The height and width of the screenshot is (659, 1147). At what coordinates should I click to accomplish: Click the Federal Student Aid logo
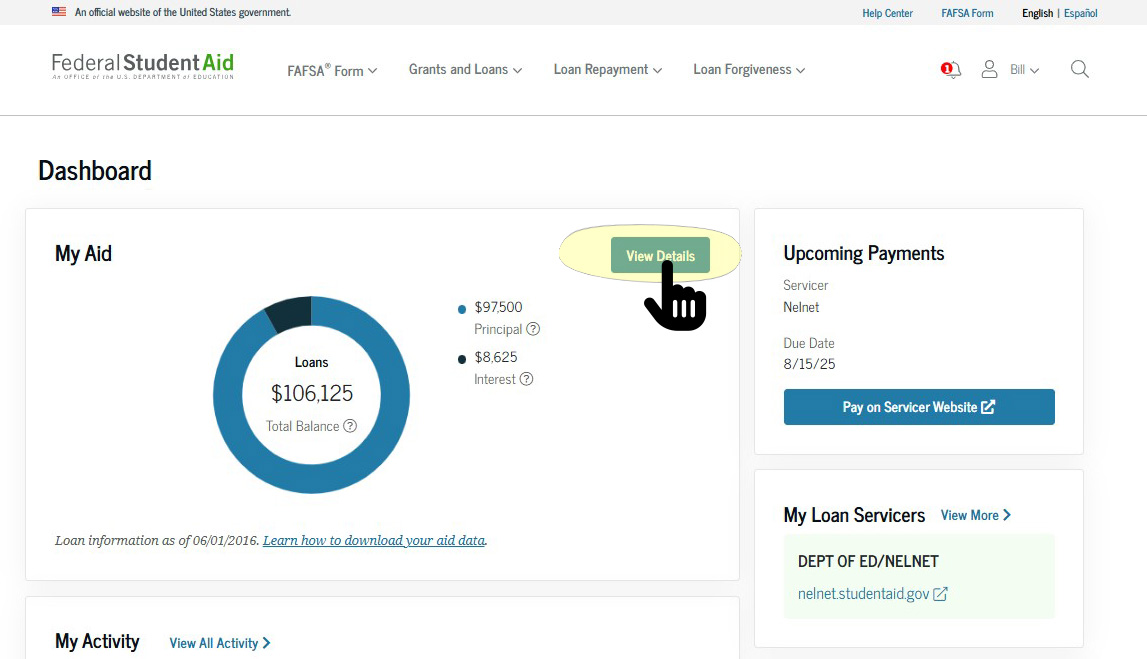(143, 66)
